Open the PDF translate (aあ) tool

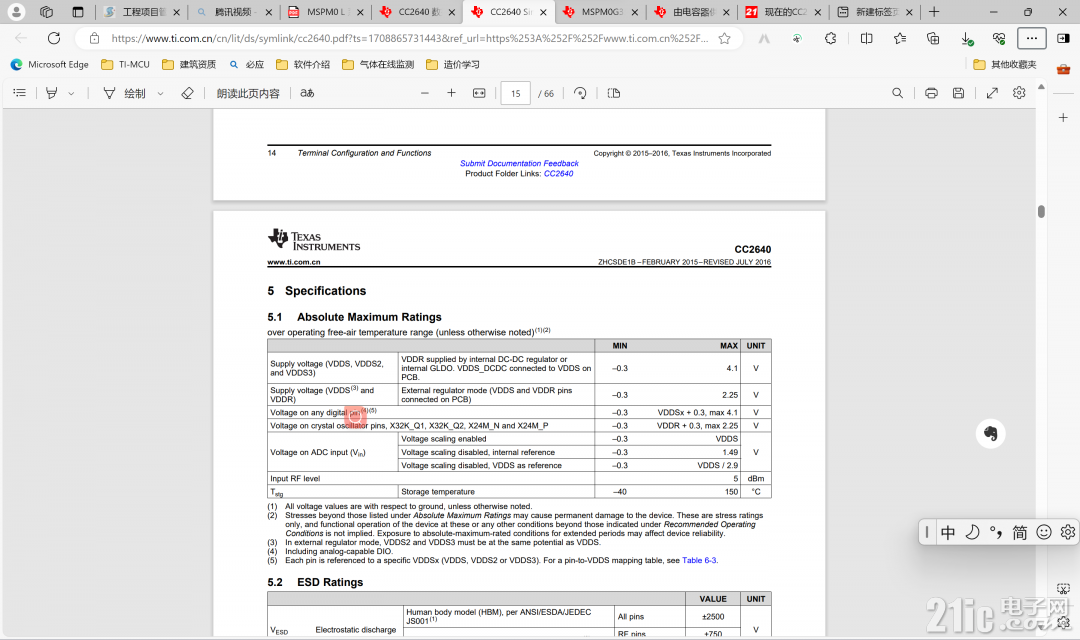307,93
